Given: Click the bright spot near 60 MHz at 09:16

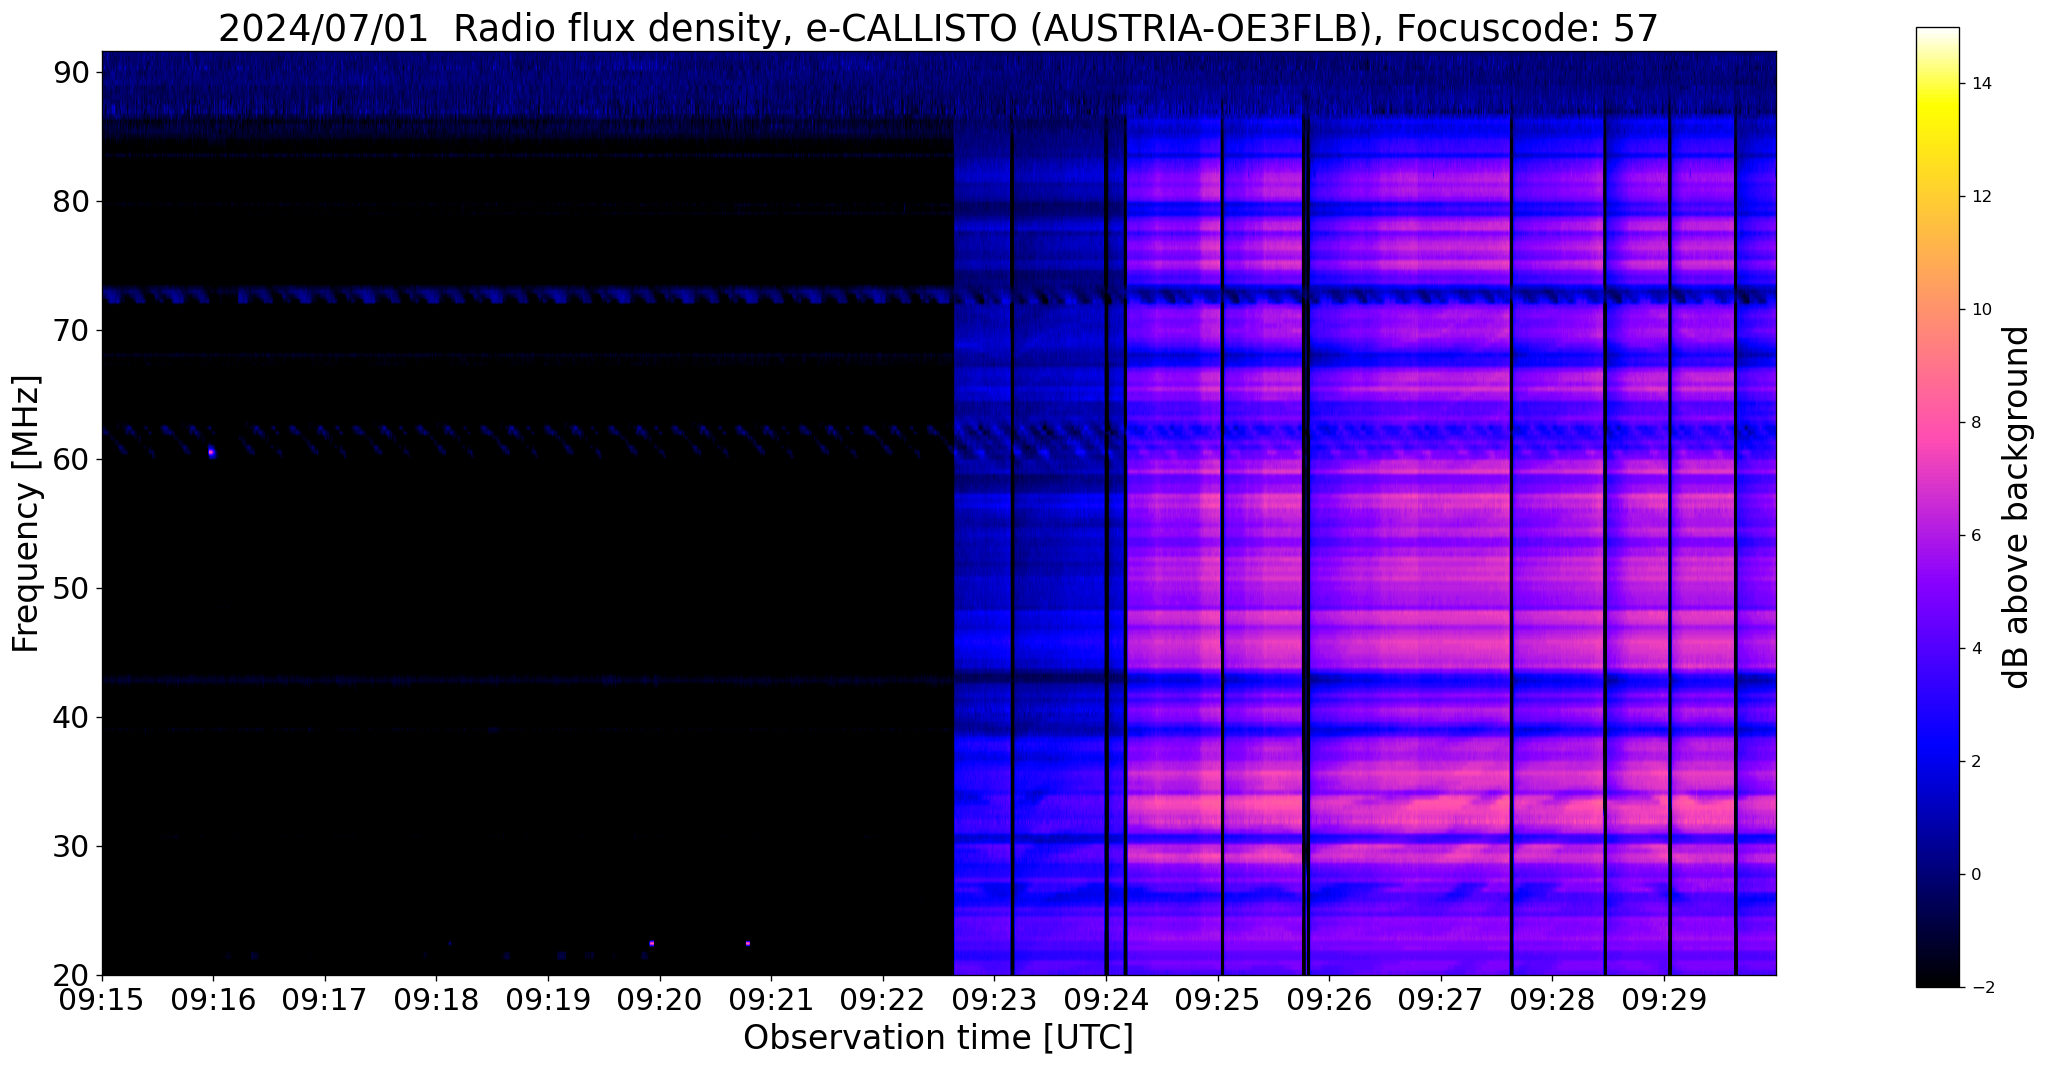Looking at the screenshot, I should (211, 452).
